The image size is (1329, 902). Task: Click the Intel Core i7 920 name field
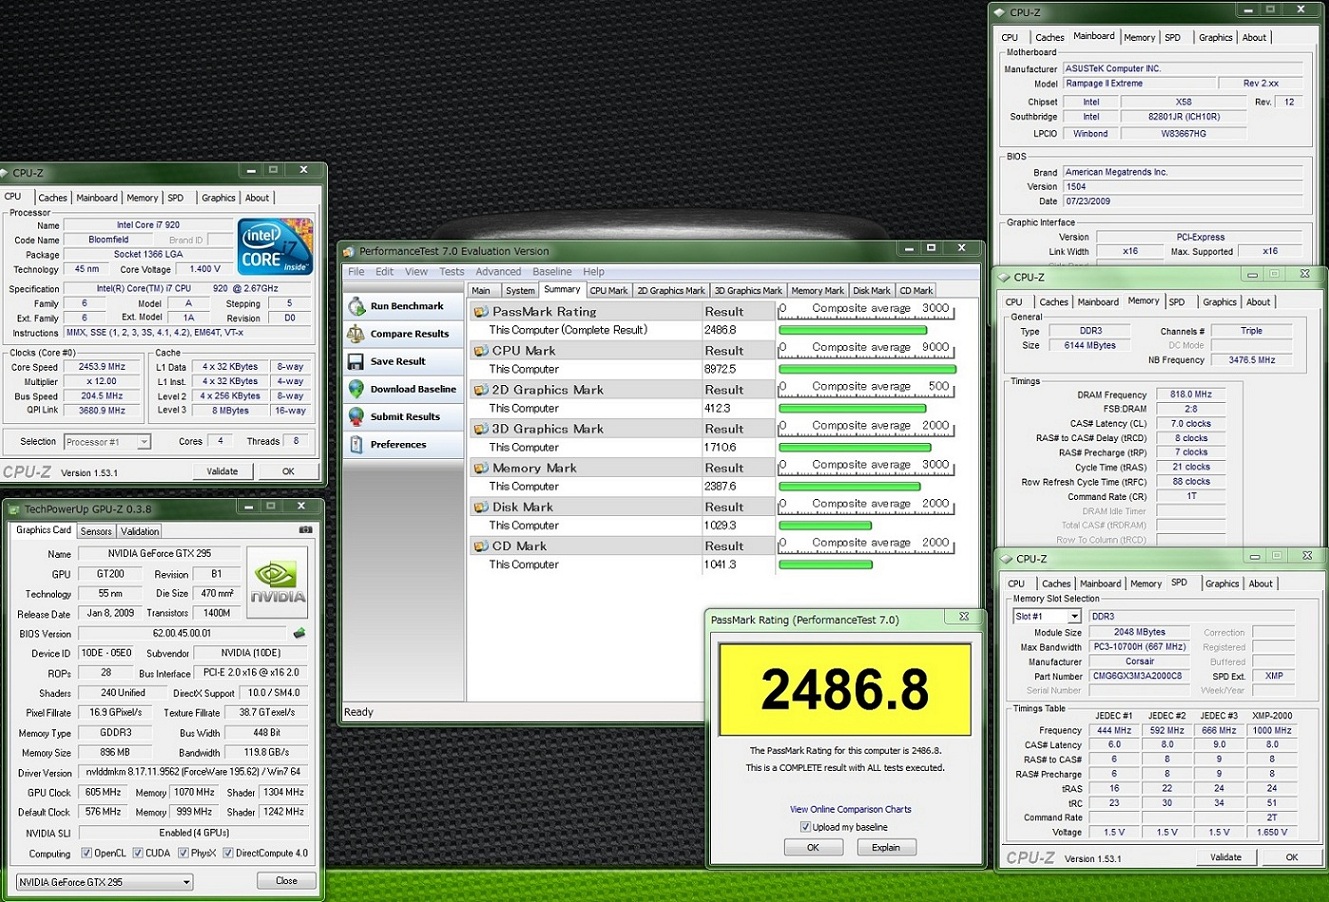point(149,225)
